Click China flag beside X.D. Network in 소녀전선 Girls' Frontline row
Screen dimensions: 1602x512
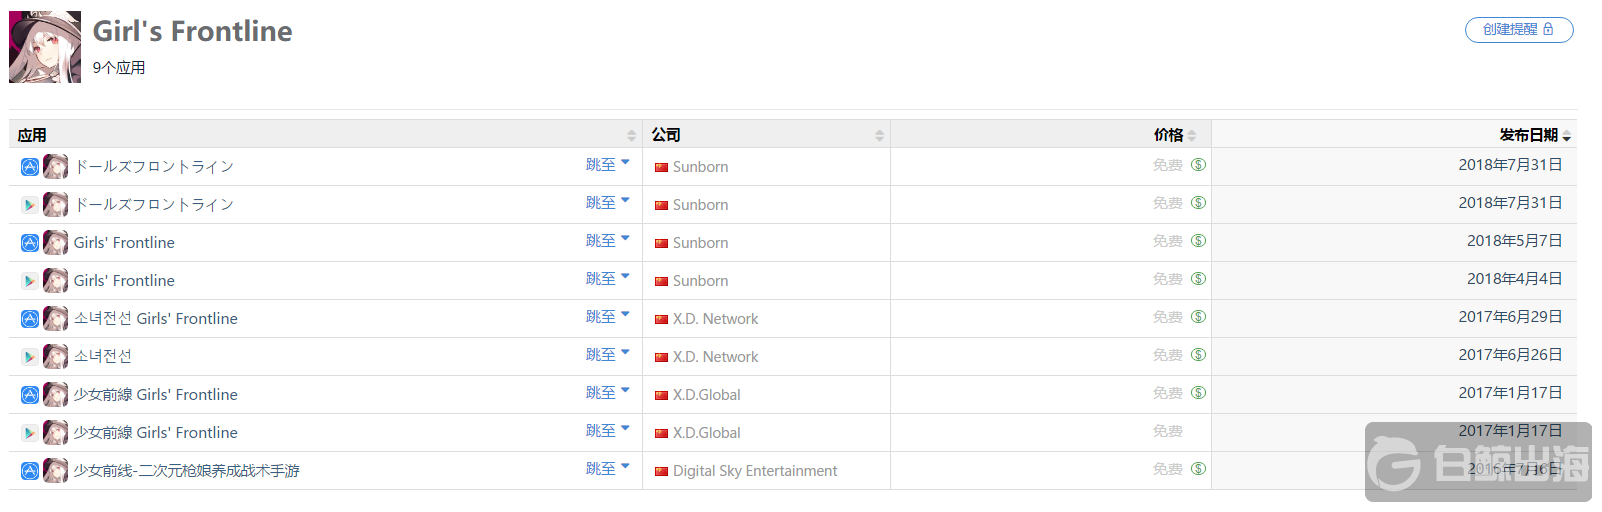(661, 320)
